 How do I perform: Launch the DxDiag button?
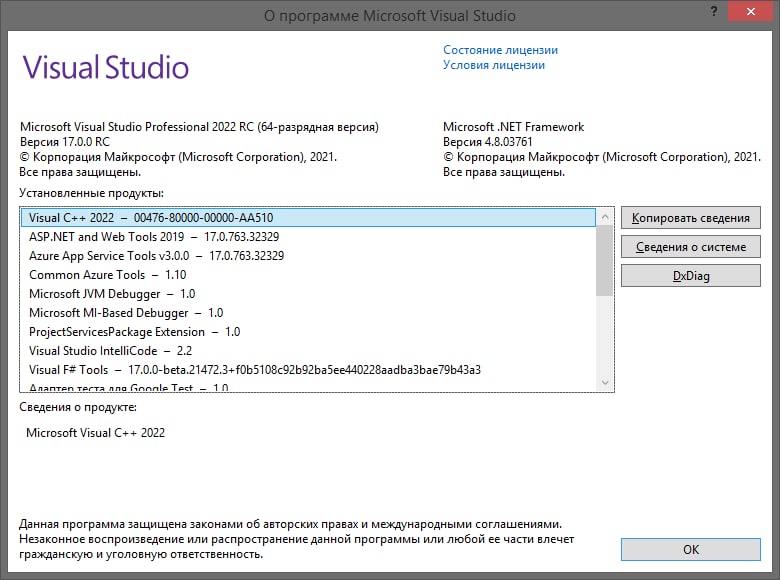[x=690, y=276]
